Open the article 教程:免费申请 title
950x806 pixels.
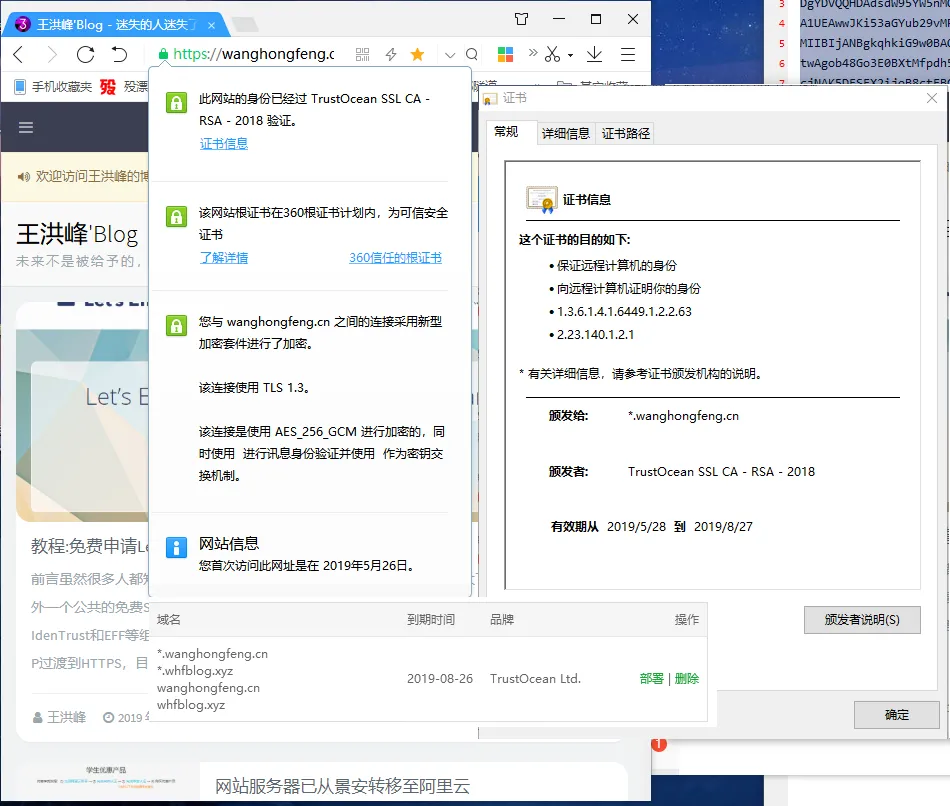pos(89,546)
